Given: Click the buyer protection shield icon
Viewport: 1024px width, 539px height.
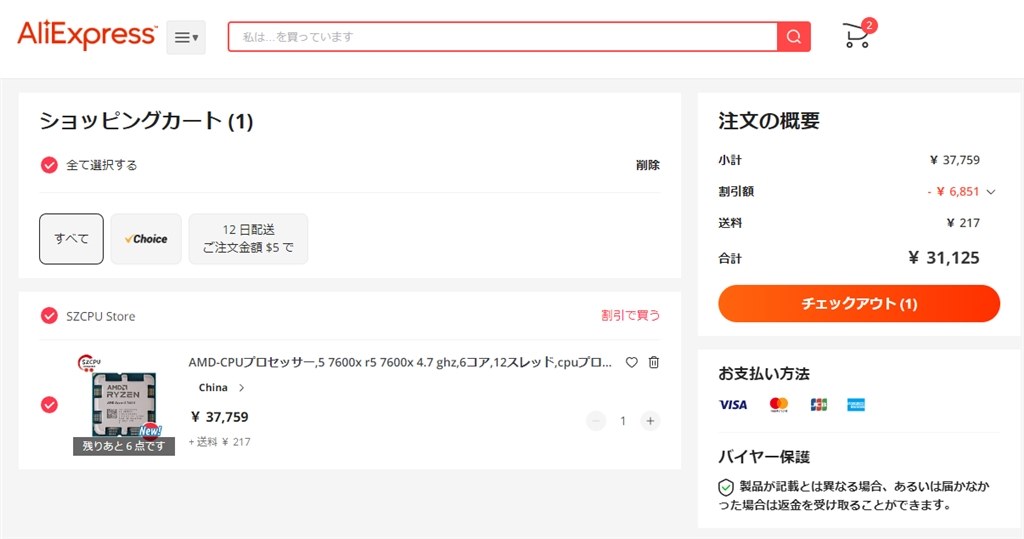Looking at the screenshot, I should [726, 487].
